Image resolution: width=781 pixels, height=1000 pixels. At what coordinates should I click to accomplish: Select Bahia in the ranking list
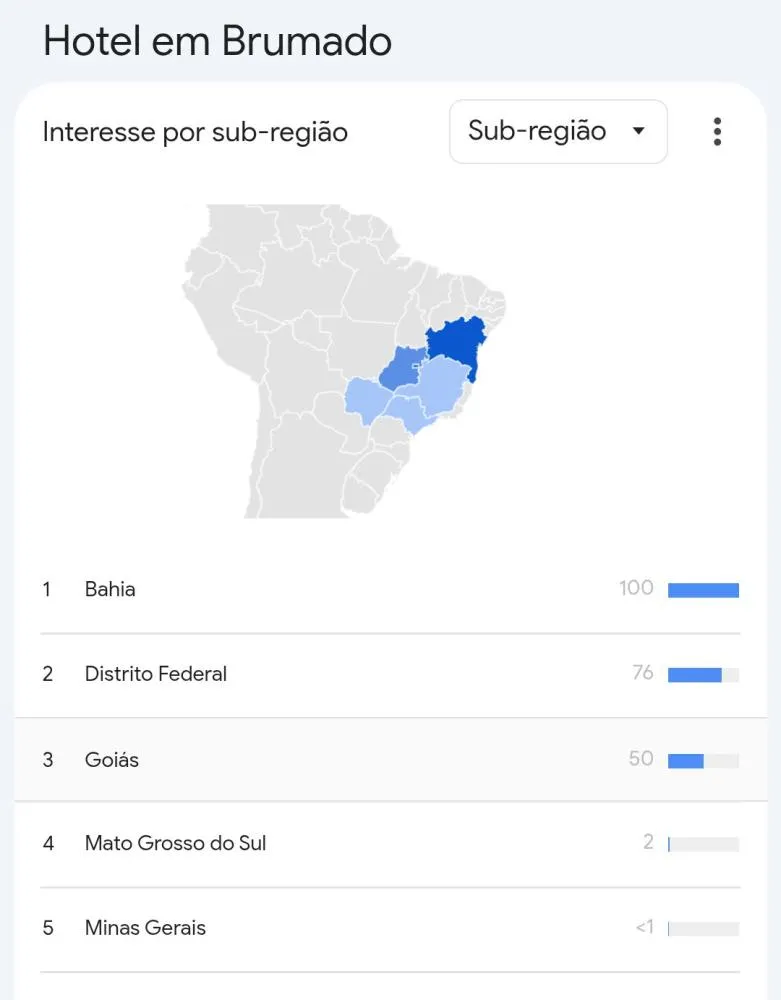click(110, 589)
